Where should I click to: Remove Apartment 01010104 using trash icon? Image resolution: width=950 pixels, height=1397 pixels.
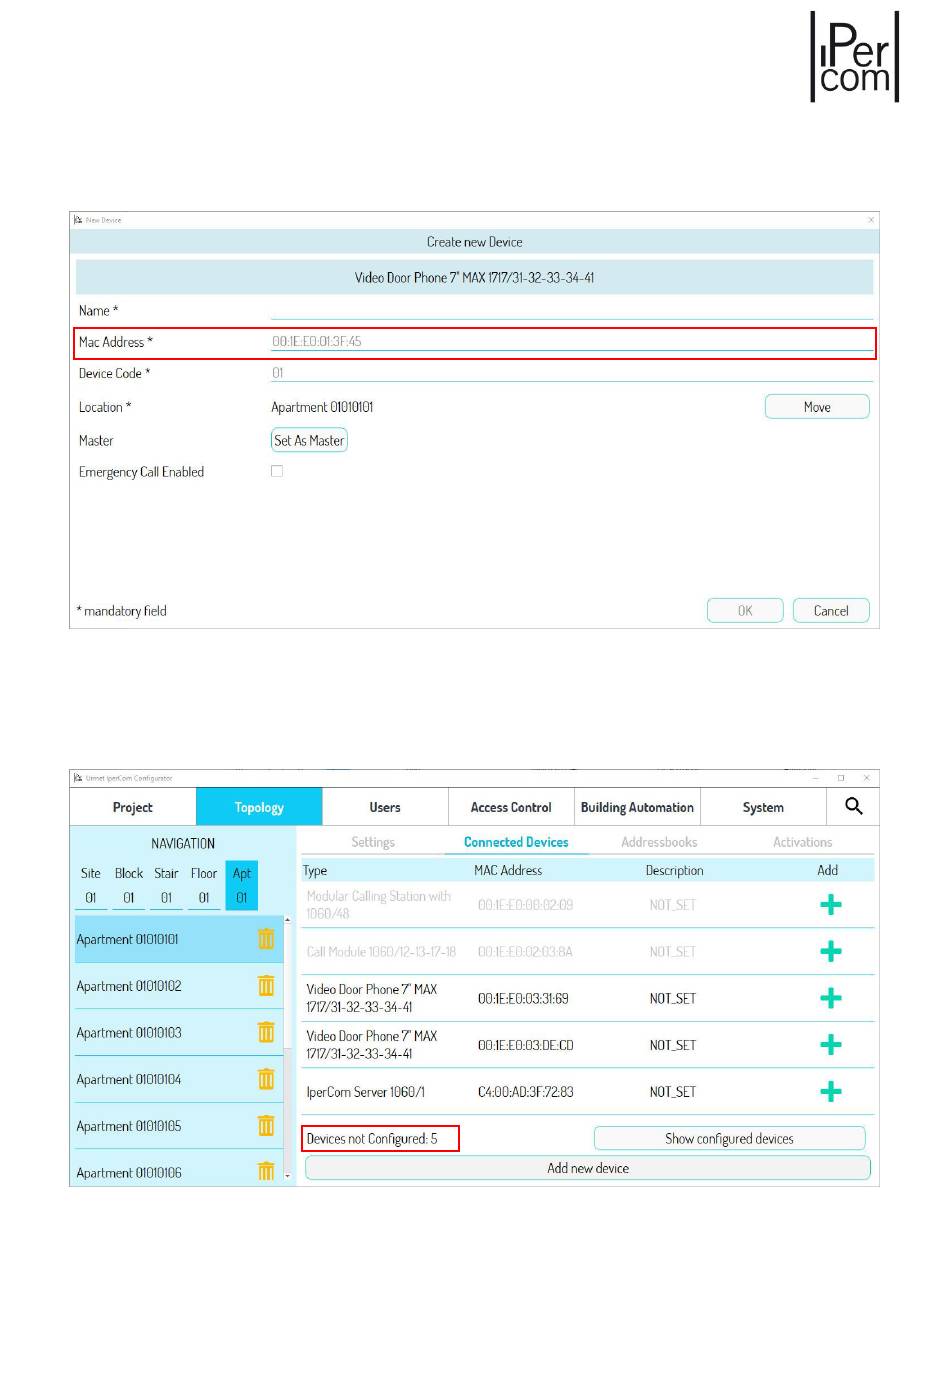click(x=266, y=1079)
